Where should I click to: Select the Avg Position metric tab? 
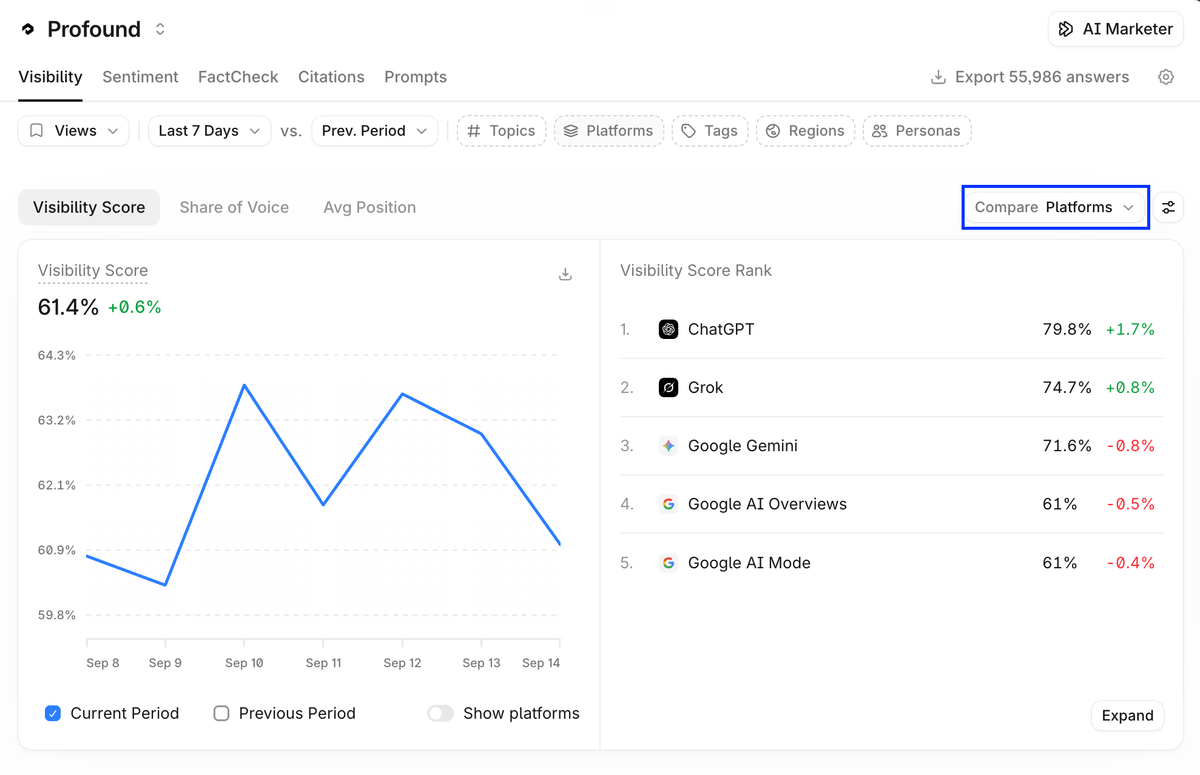click(x=369, y=207)
